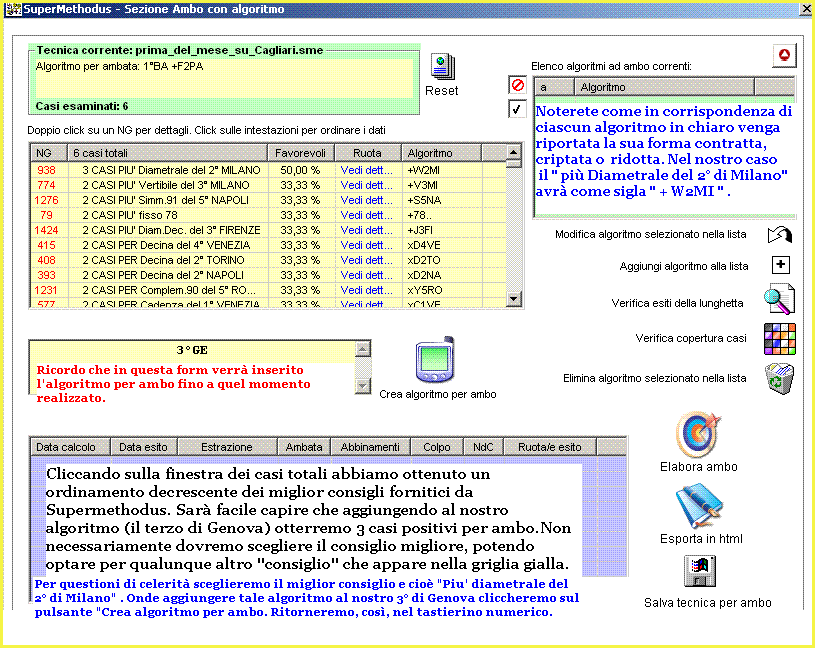Click the plus icon to add algorithm
Viewport: 815px width, 648px height.
781,265
